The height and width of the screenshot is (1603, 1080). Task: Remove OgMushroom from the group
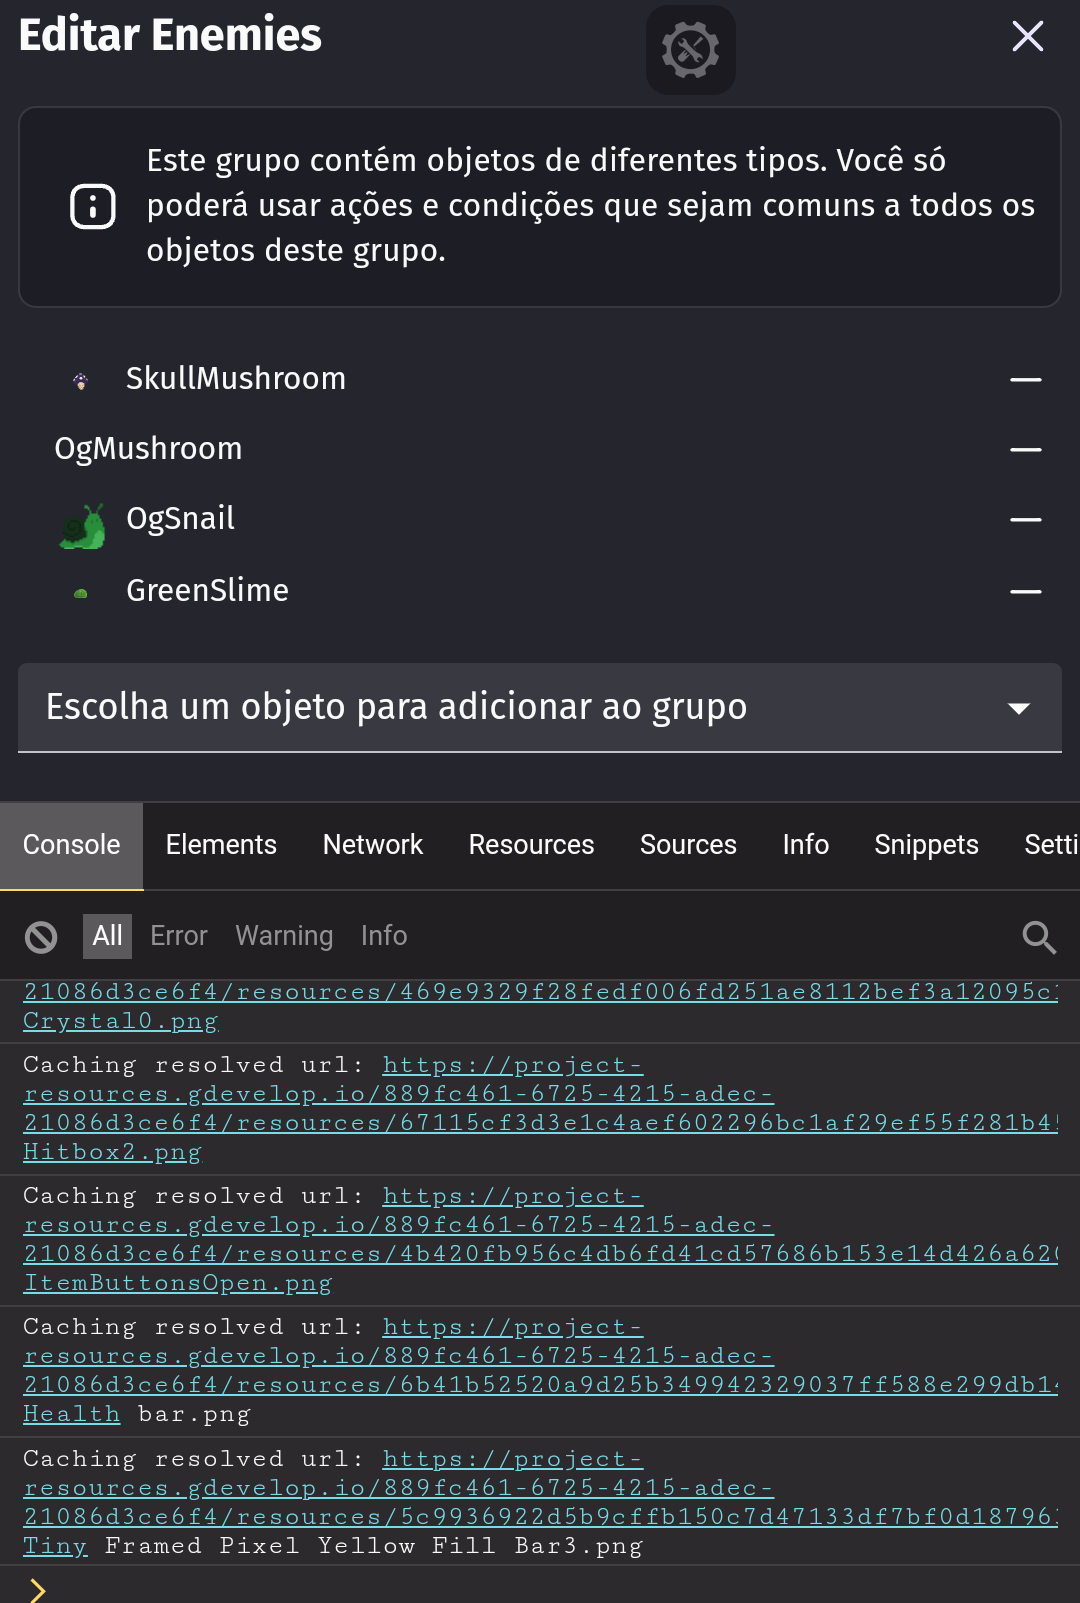1026,450
